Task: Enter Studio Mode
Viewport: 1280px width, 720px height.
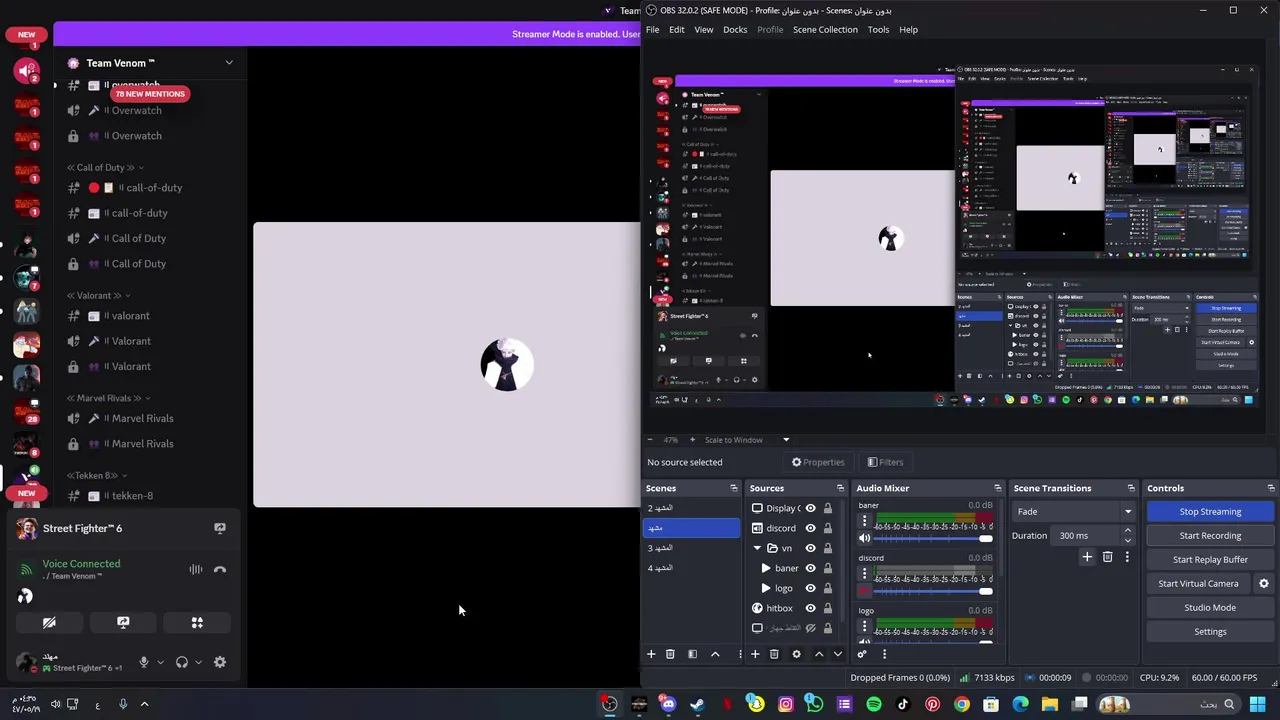Action: 1210,607
